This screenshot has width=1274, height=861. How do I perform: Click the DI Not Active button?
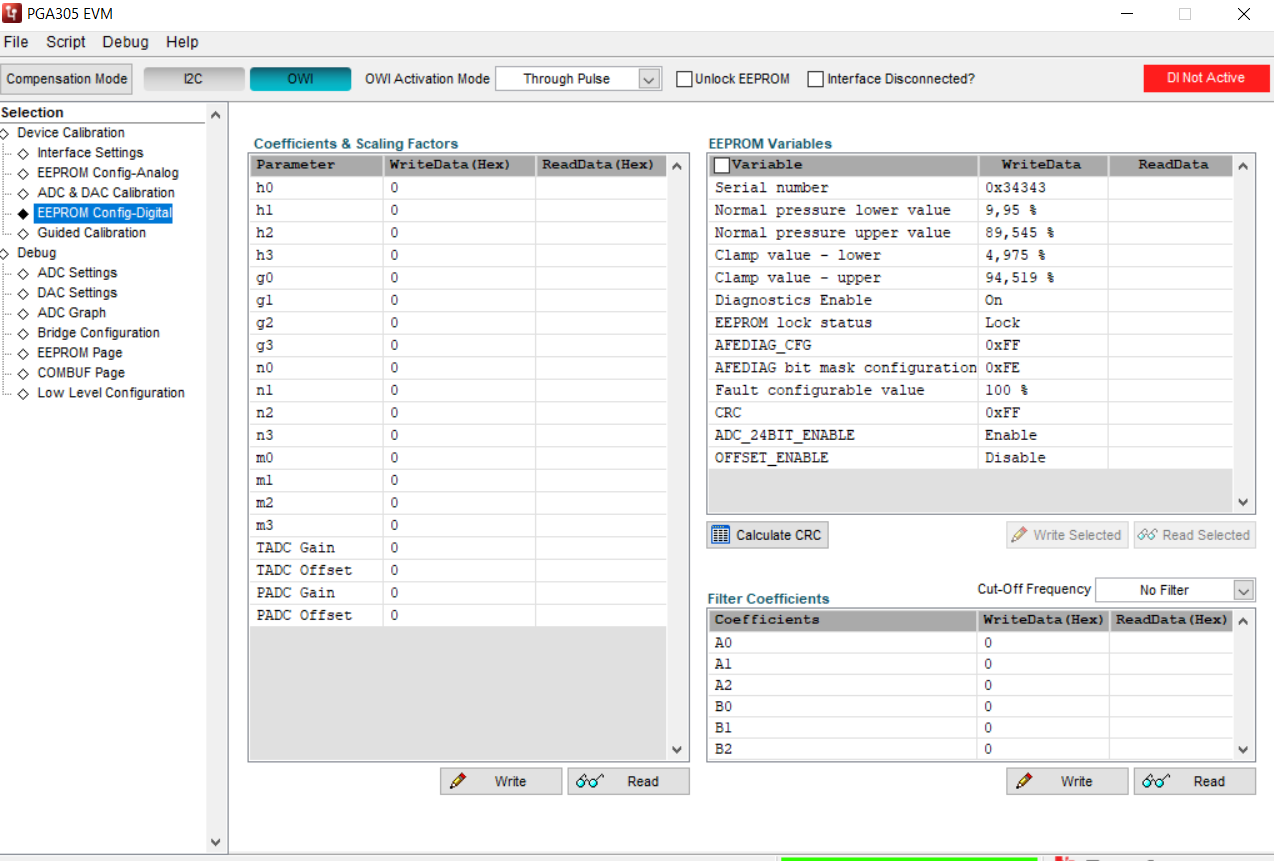1206,78
